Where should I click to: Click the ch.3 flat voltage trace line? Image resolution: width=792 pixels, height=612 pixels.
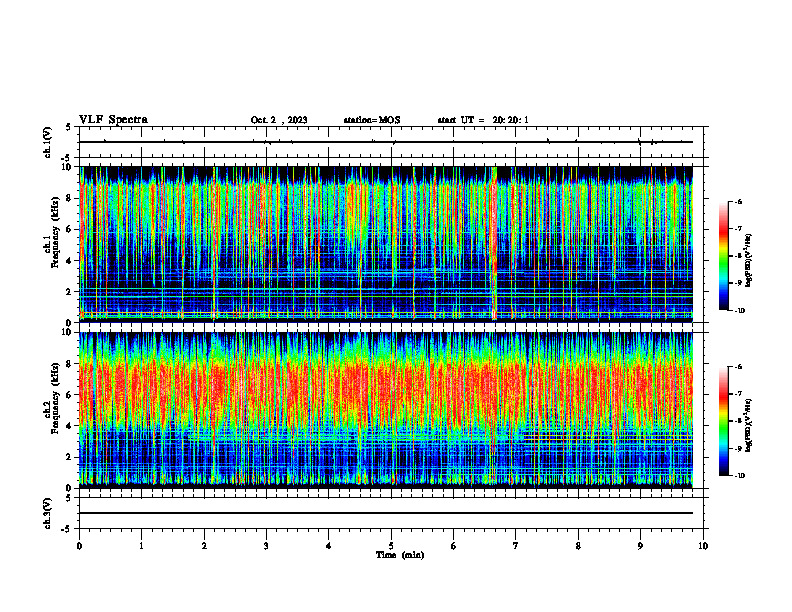pos(386,513)
